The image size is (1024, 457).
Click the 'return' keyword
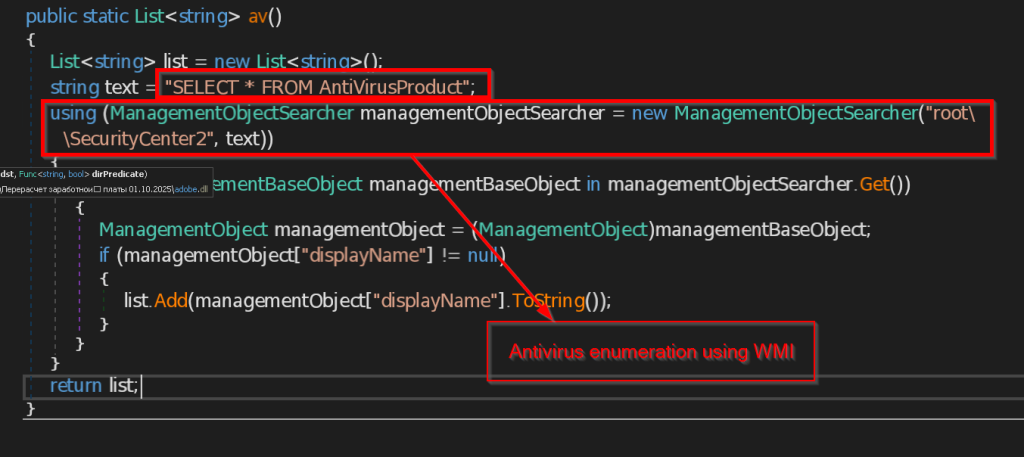76,385
